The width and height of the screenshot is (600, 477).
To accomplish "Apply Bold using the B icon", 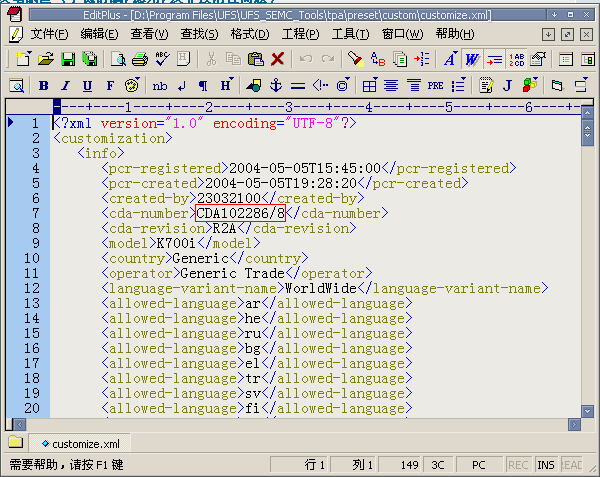I will (x=43, y=86).
